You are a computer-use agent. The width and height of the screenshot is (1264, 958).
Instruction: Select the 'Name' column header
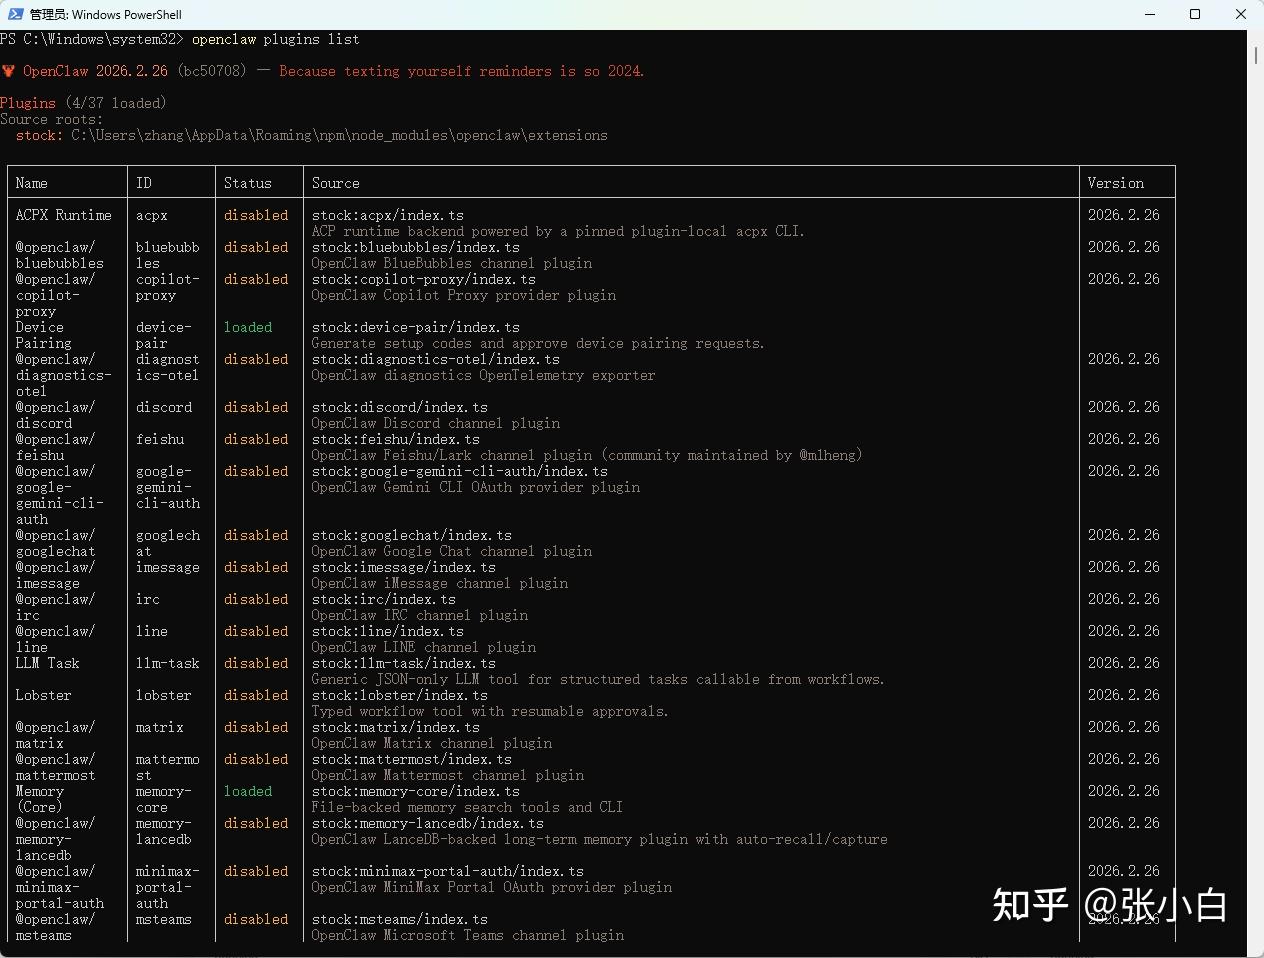(31, 183)
